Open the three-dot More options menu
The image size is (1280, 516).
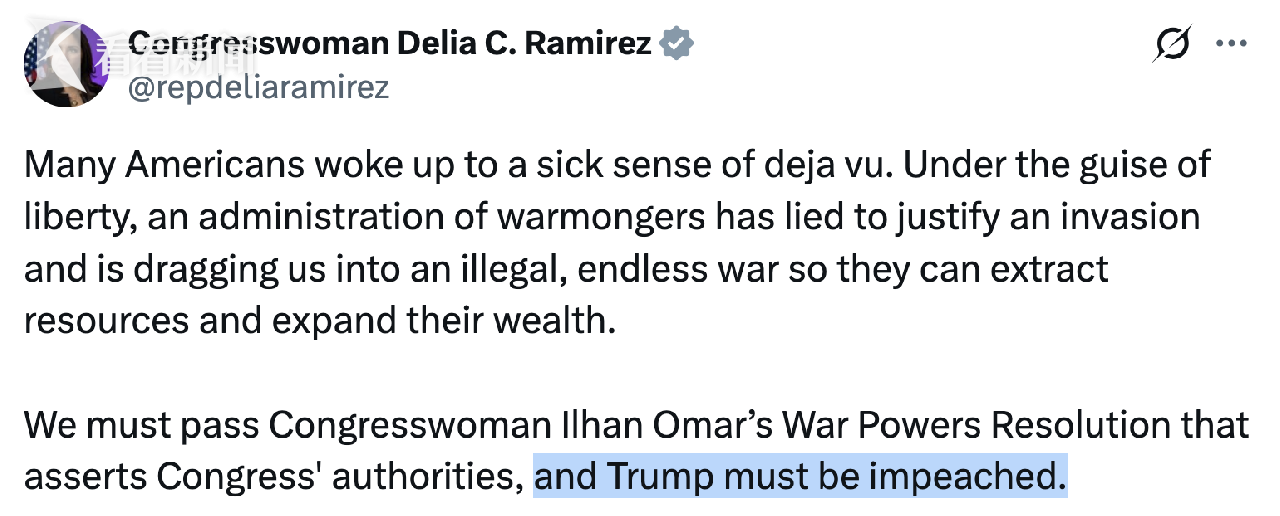pyautogui.click(x=1229, y=44)
